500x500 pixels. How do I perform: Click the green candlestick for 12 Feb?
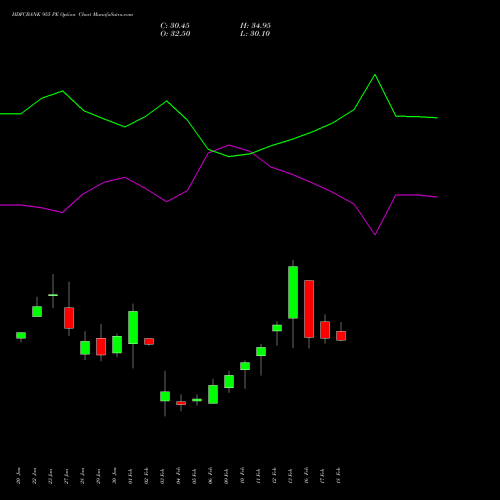tap(277, 328)
